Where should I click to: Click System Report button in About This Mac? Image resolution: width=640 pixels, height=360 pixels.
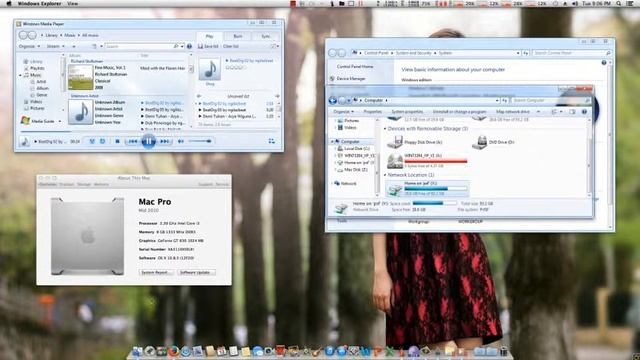click(157, 272)
